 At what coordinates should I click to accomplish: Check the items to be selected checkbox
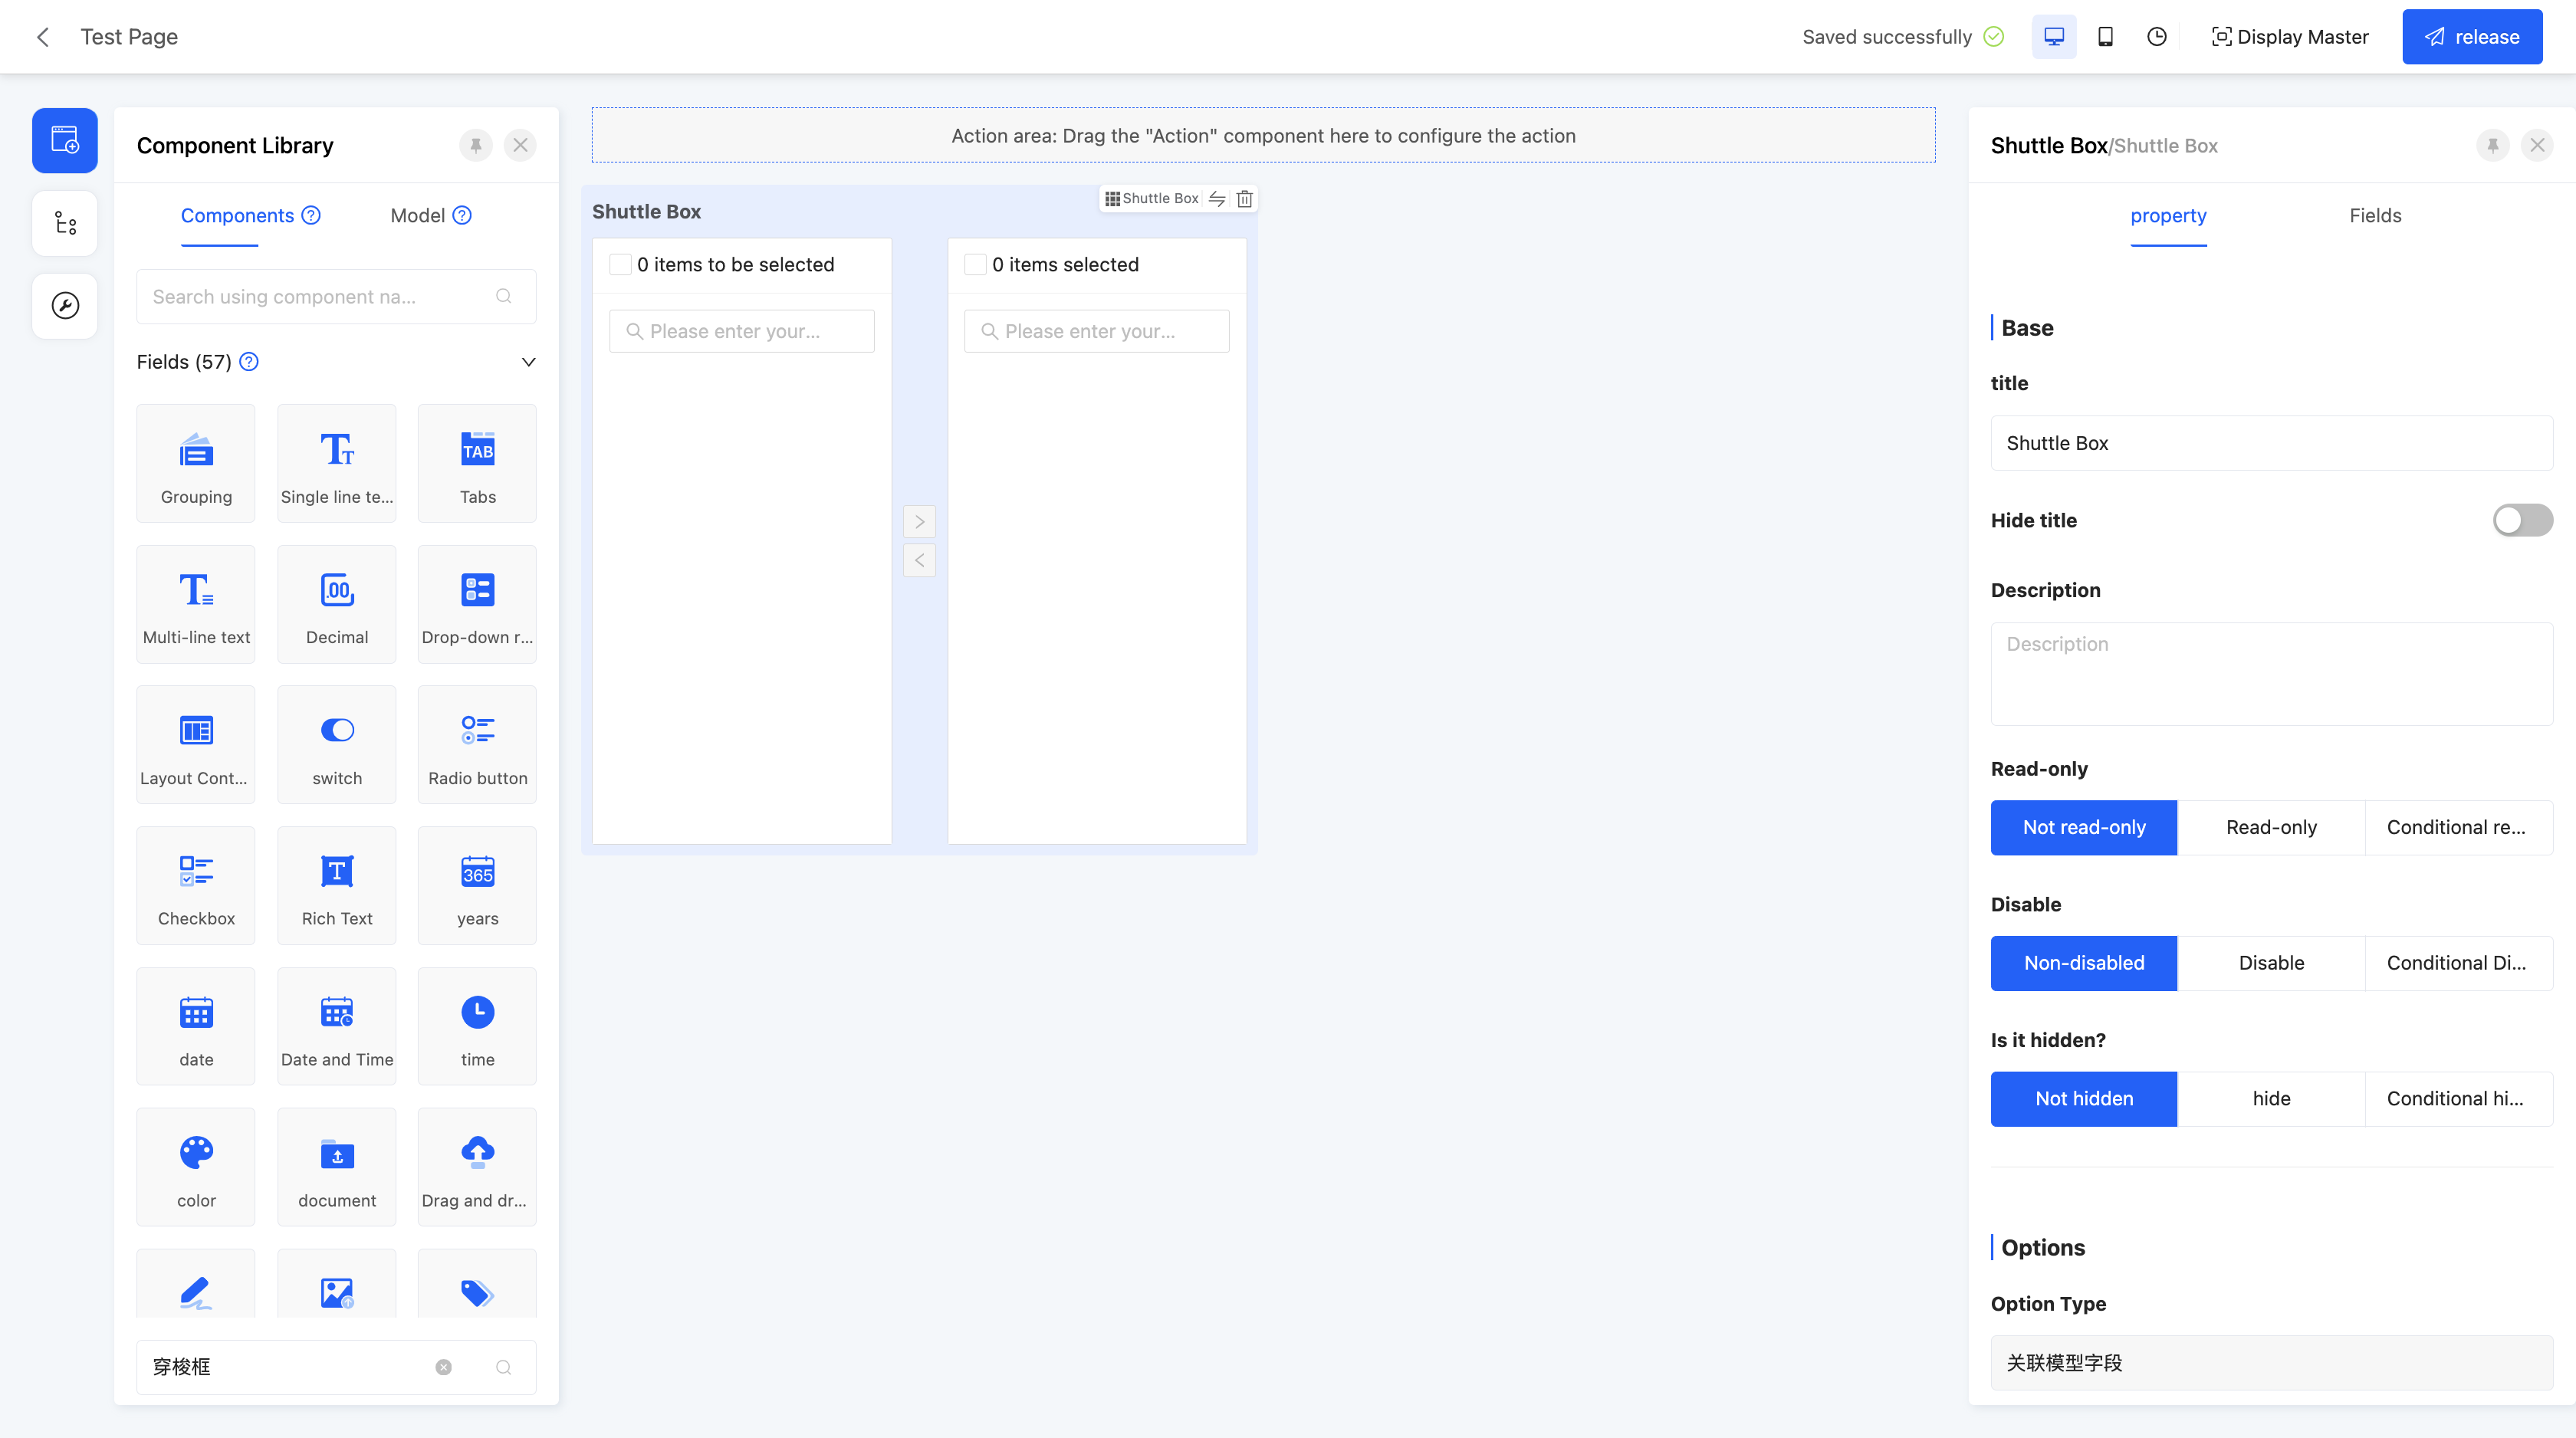(620, 265)
